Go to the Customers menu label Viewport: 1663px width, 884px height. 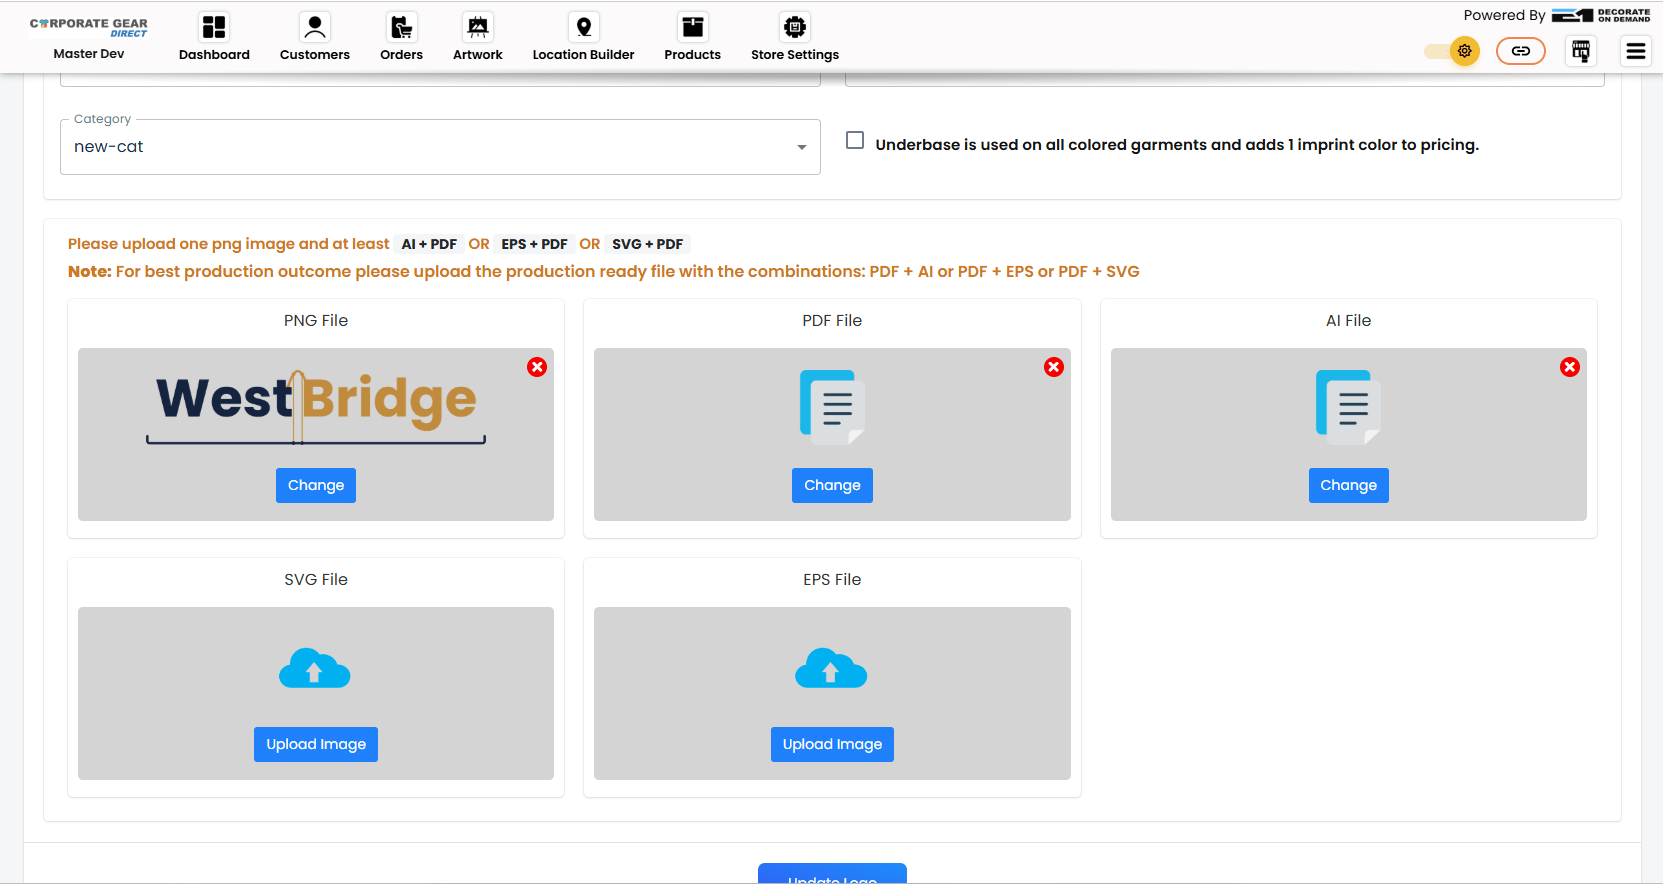(315, 55)
